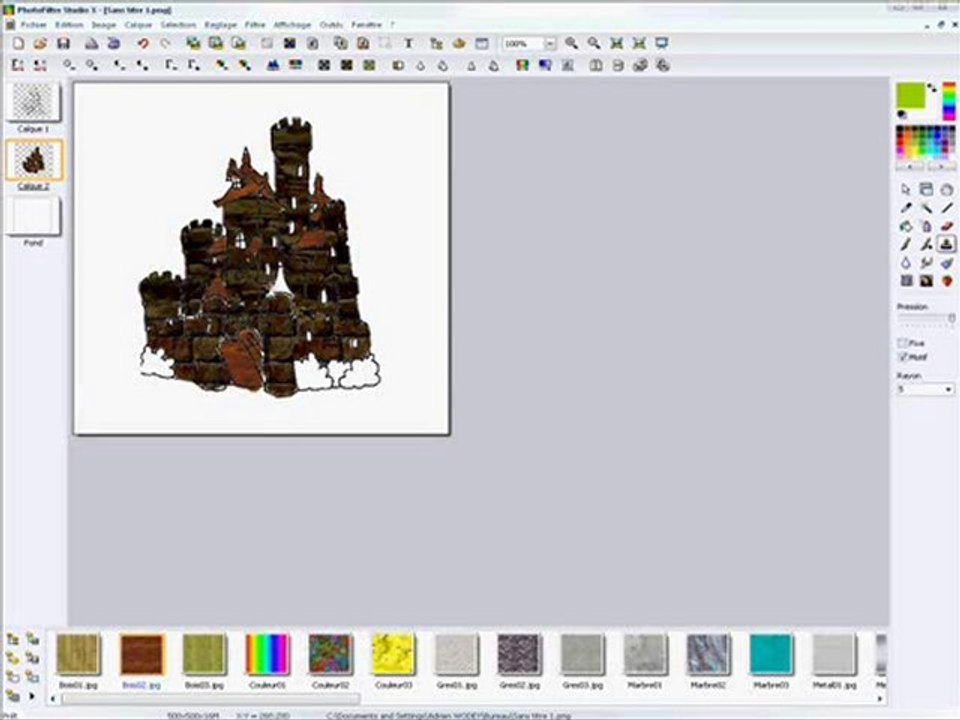Click the green foreground color swatch

click(x=910, y=96)
